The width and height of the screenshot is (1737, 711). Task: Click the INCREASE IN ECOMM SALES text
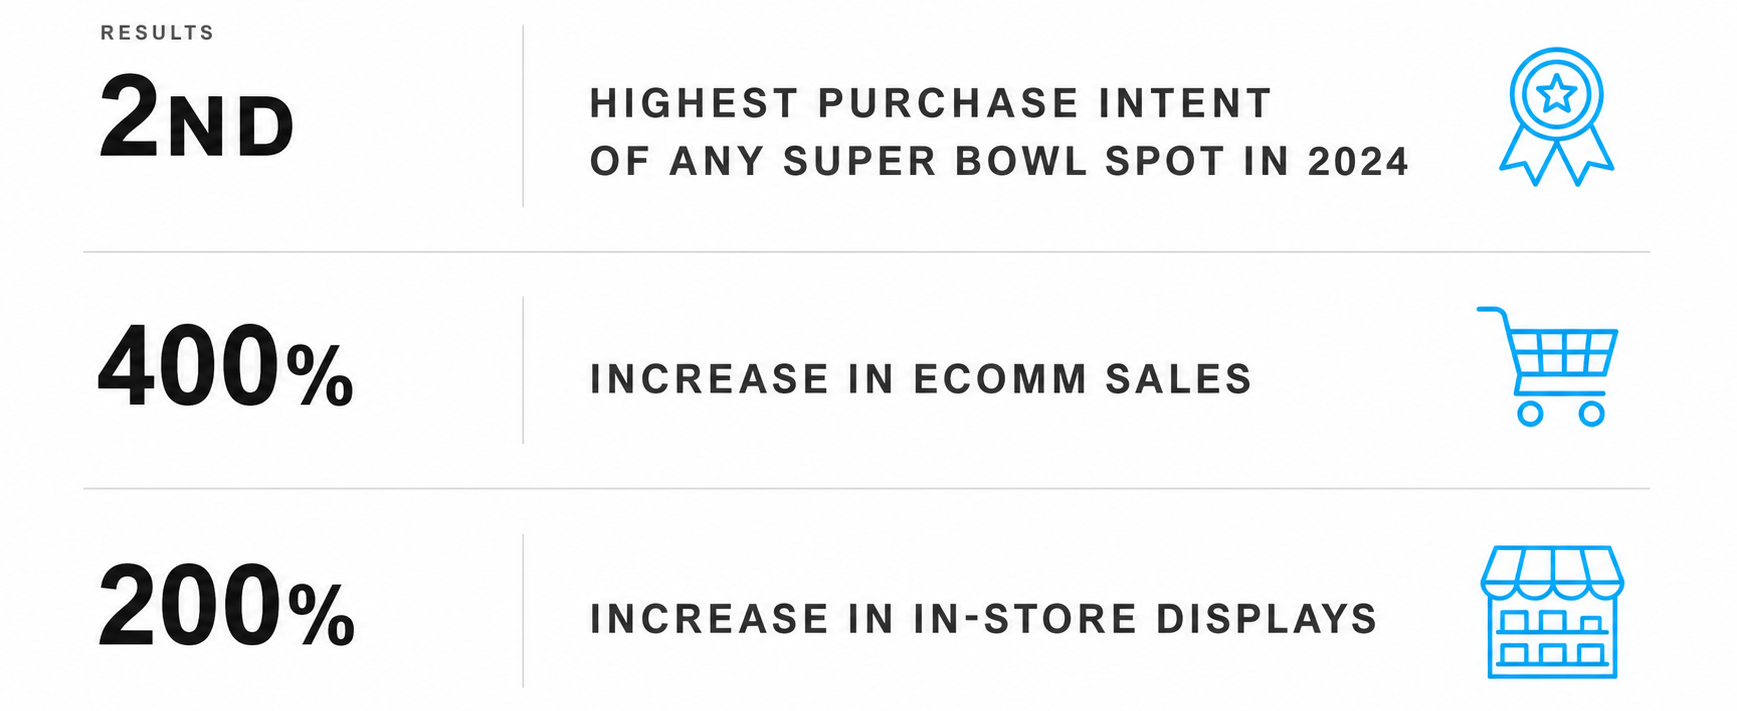point(921,379)
